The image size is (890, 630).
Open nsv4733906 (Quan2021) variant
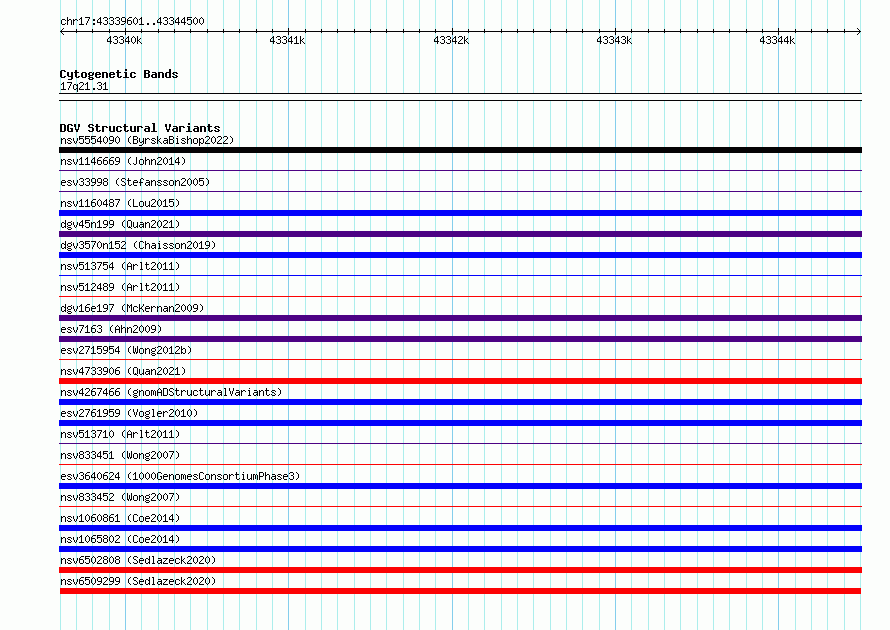point(123,371)
